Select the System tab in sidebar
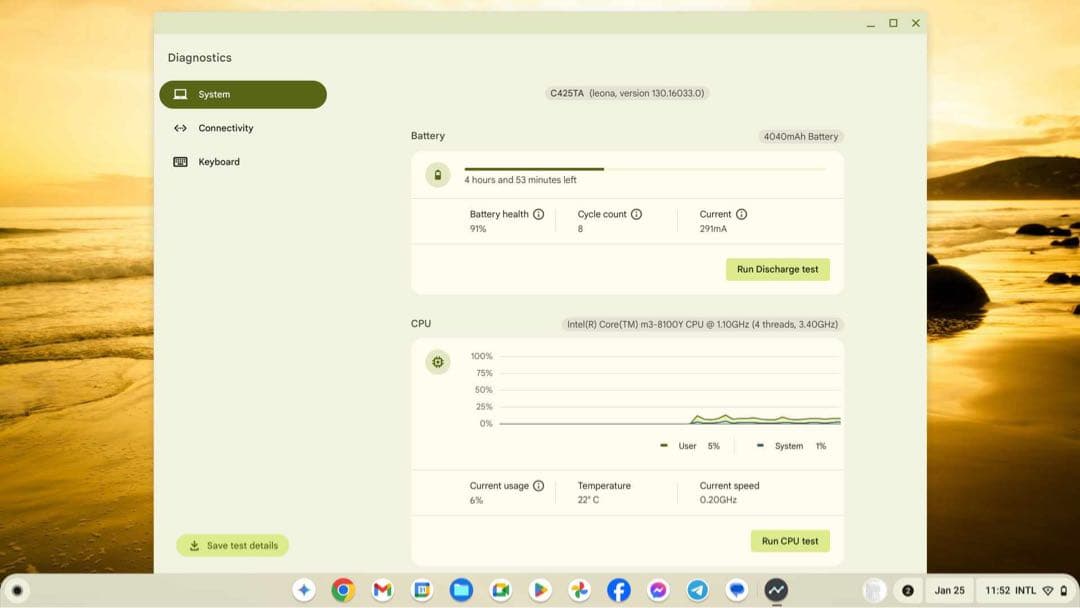 point(243,95)
